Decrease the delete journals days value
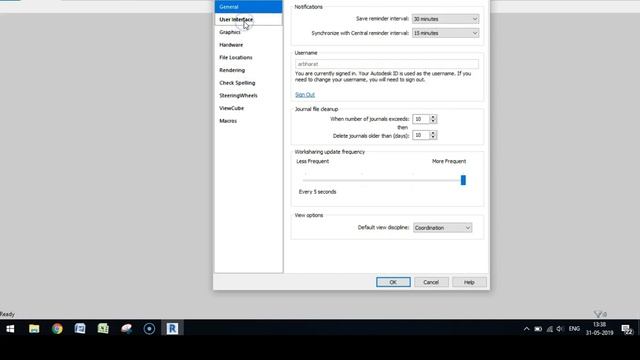The width and height of the screenshot is (640, 360). [x=433, y=138]
